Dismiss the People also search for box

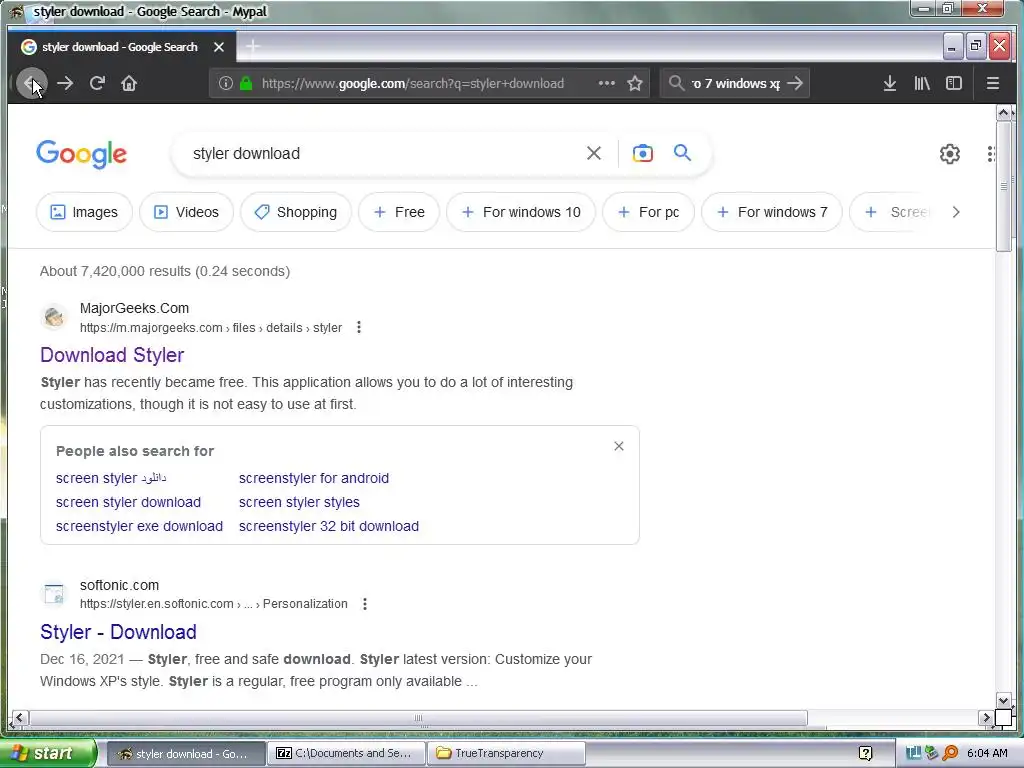pyautogui.click(x=619, y=446)
